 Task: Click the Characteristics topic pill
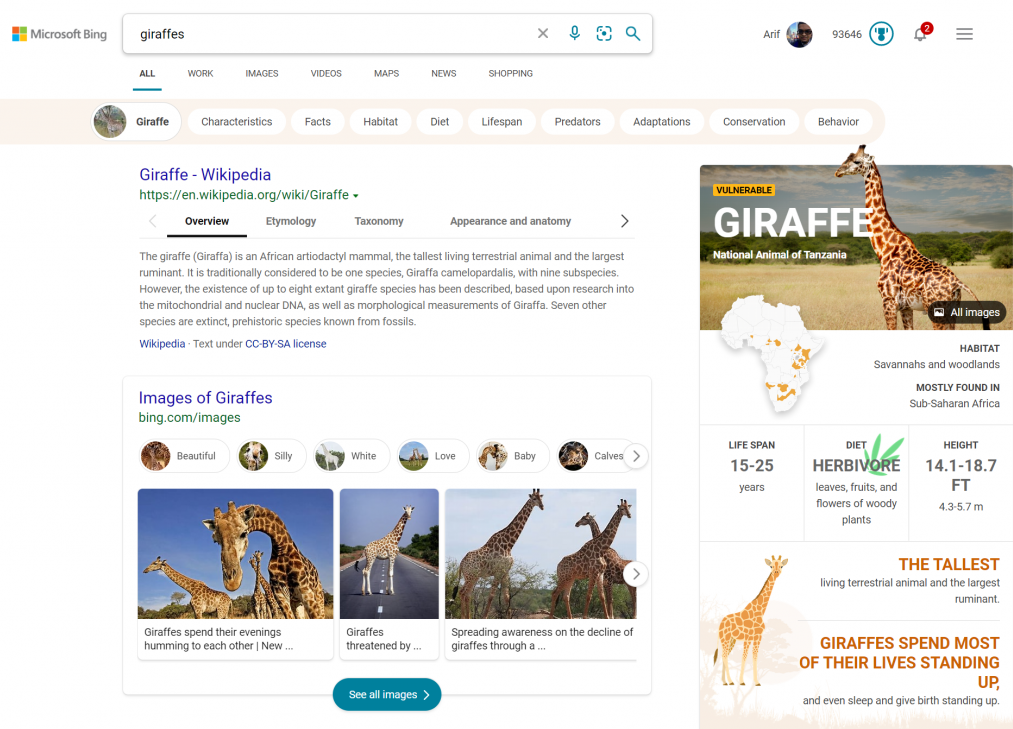click(236, 122)
